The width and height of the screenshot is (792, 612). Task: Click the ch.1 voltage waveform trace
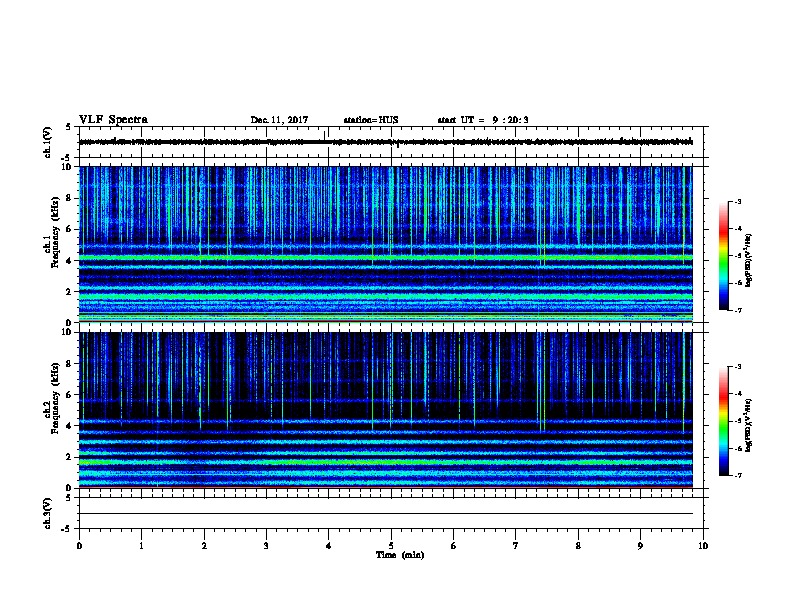pos(386,142)
